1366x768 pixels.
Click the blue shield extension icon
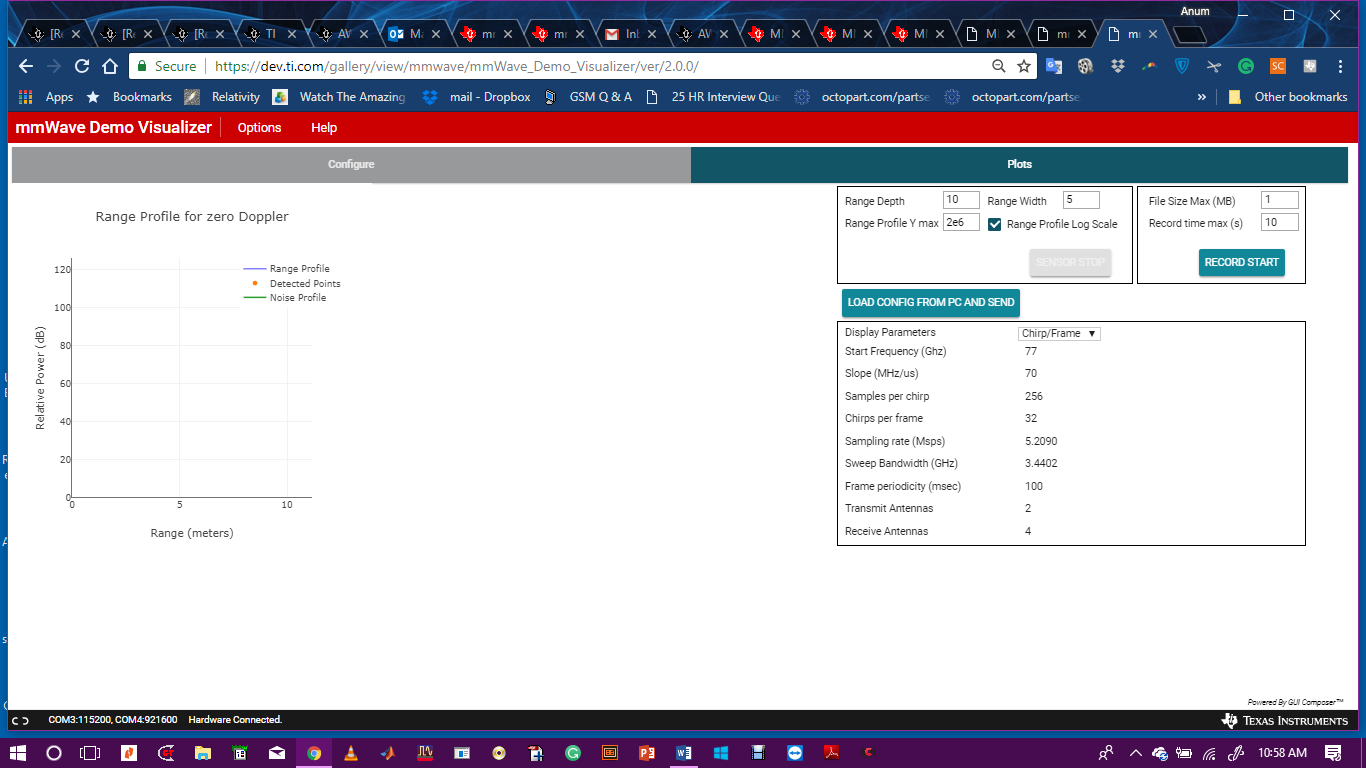tap(1182, 66)
